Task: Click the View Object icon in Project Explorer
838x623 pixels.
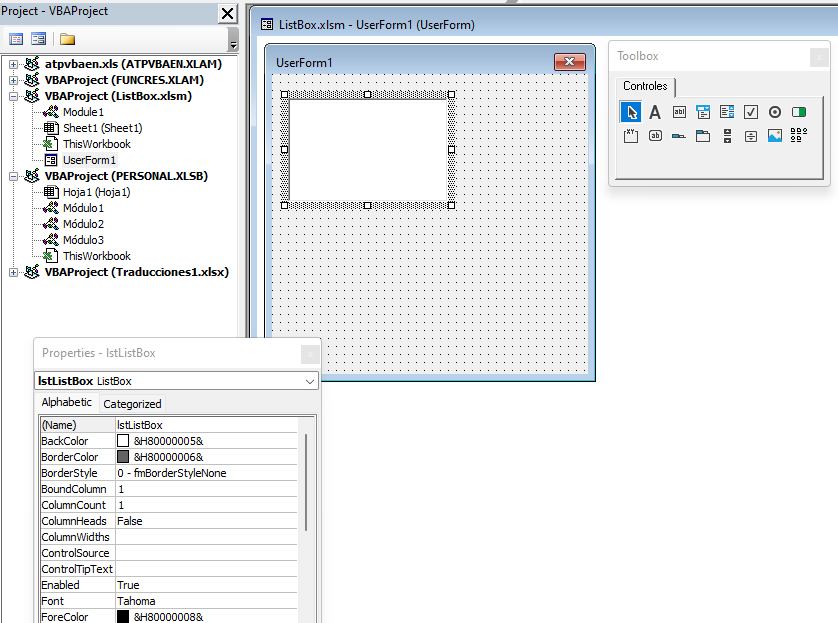Action: point(38,39)
